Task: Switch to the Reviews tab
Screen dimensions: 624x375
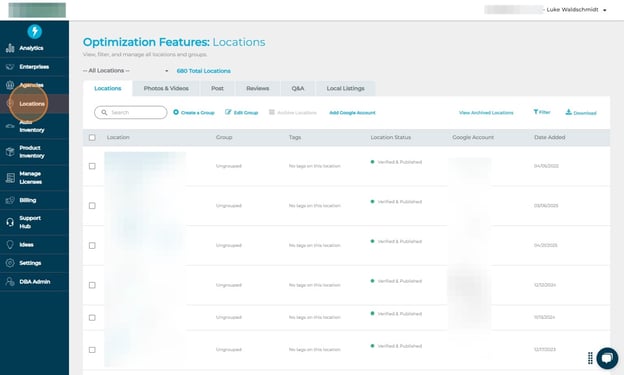Action: pos(257,88)
